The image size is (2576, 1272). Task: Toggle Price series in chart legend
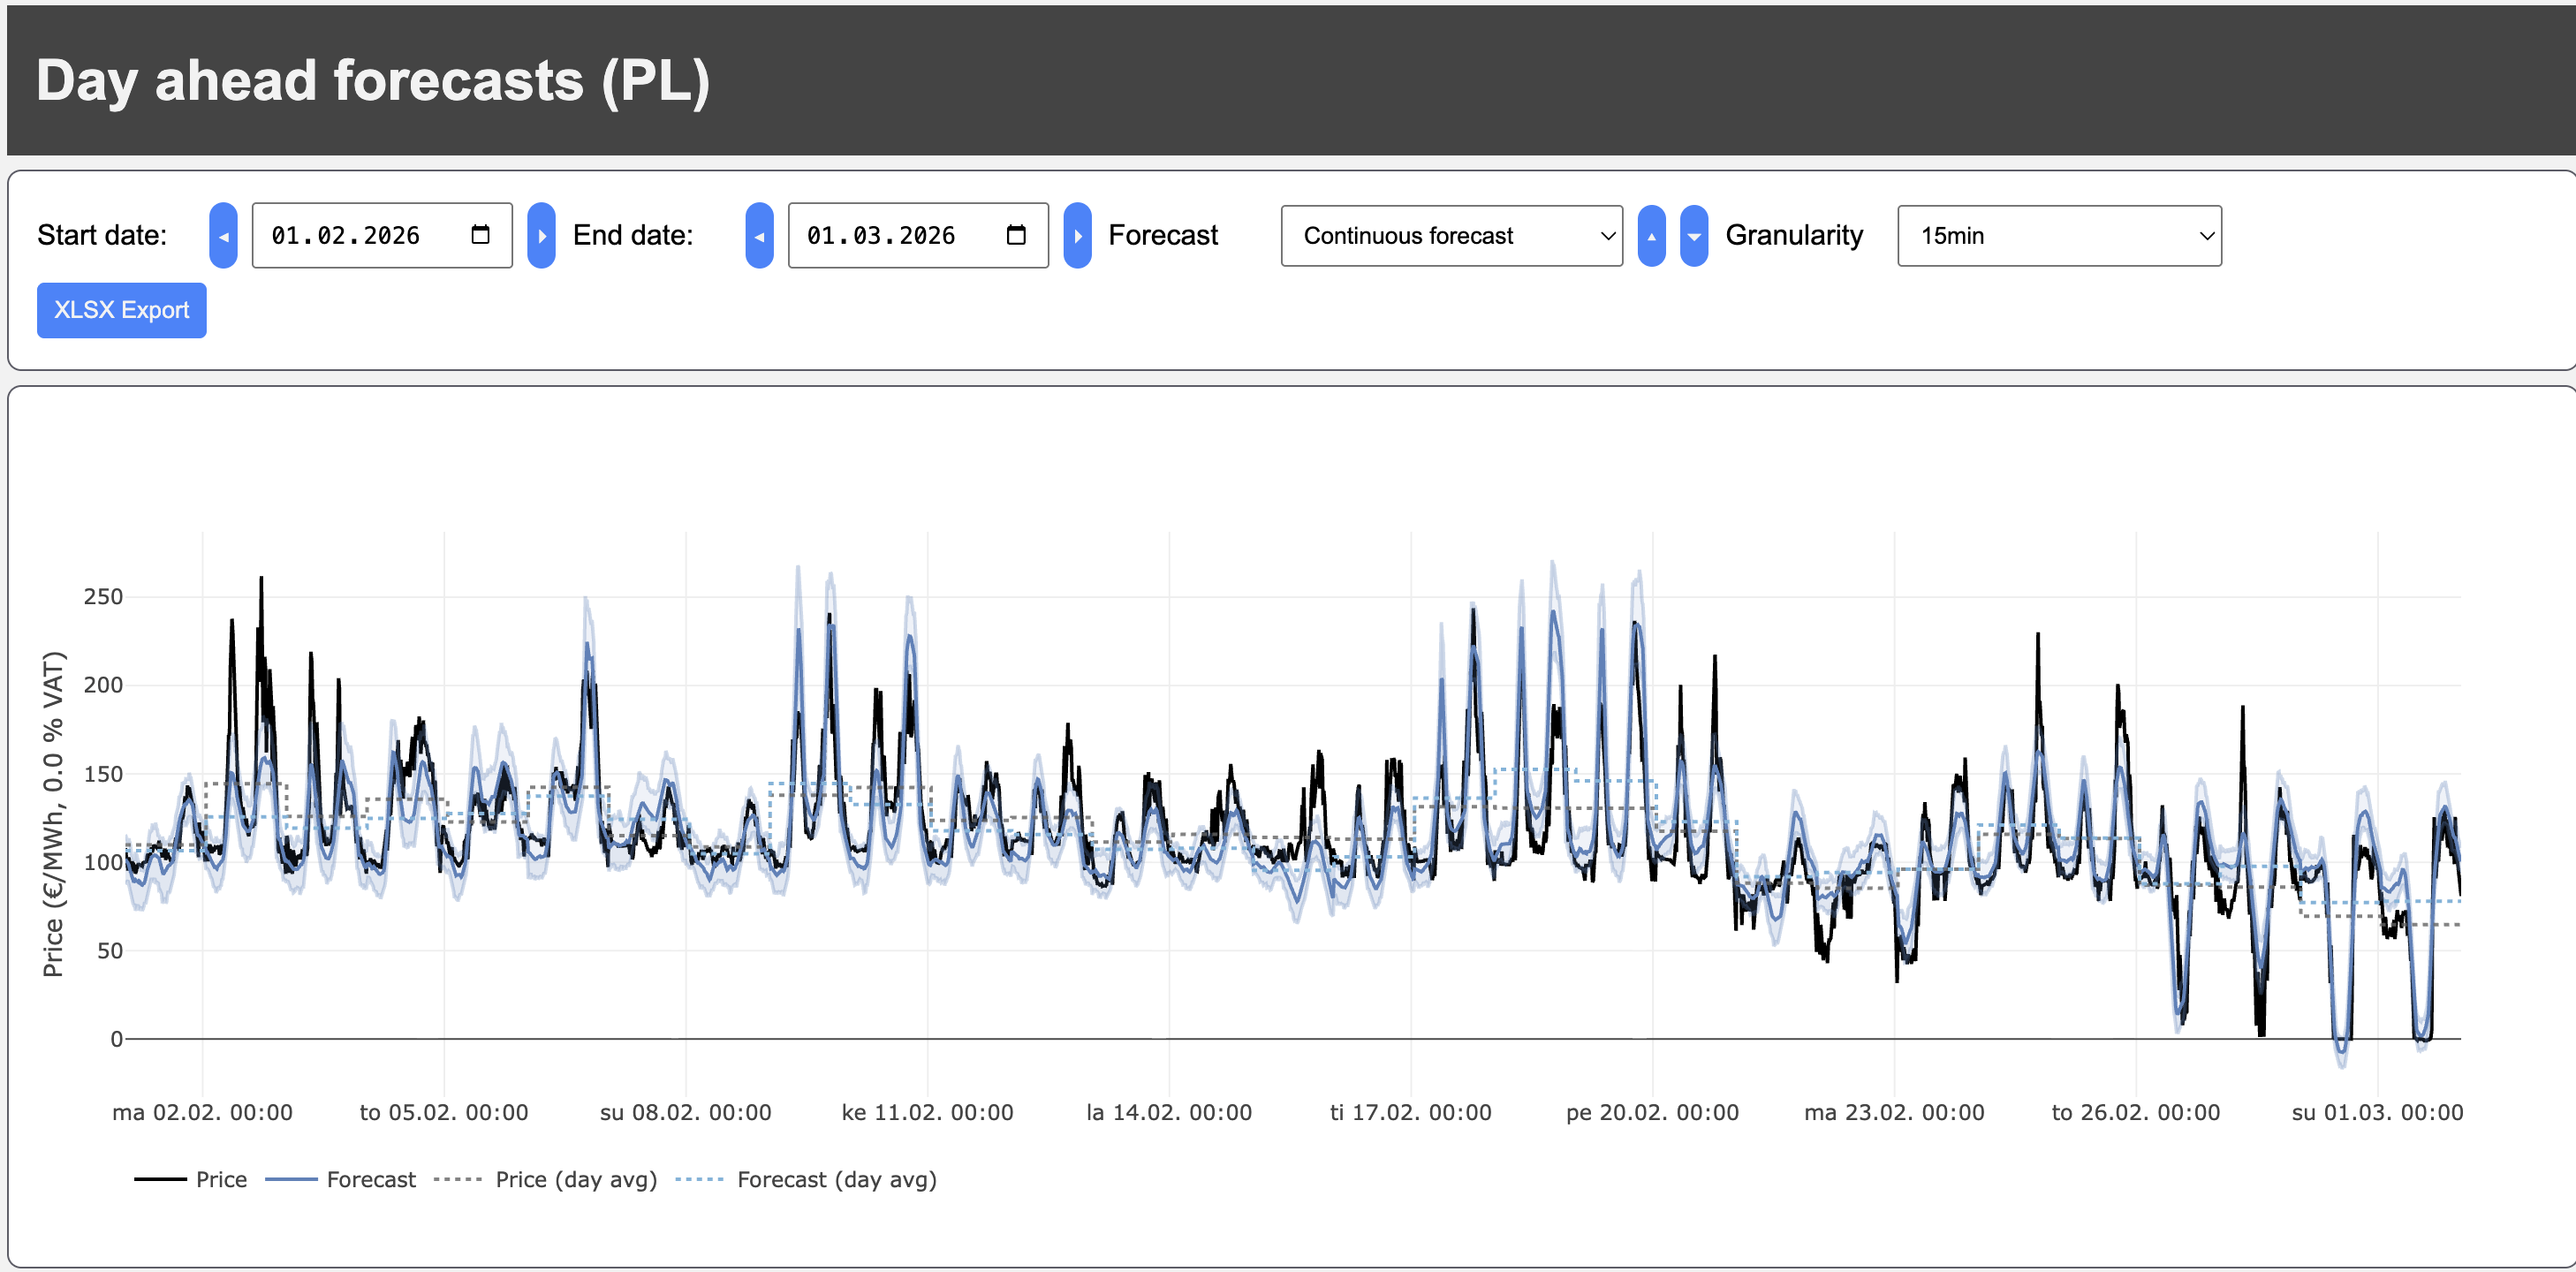click(220, 1179)
